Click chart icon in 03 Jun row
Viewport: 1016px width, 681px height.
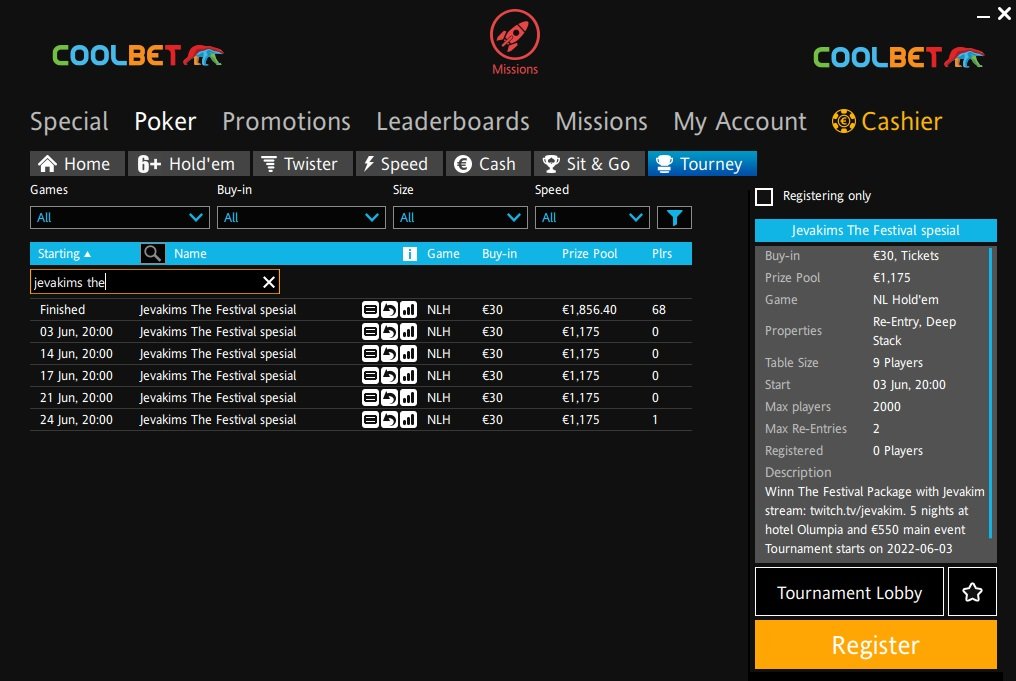408,332
